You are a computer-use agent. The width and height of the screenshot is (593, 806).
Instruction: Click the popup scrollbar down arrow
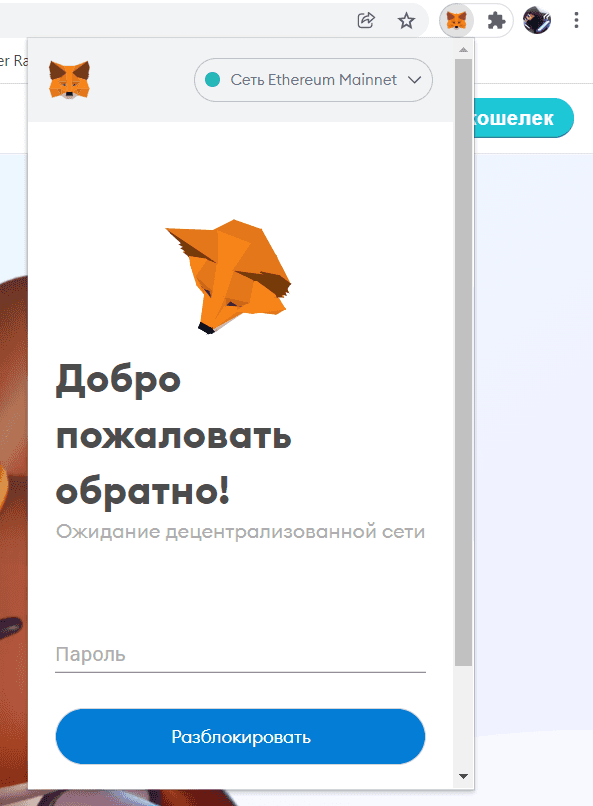tap(463, 776)
